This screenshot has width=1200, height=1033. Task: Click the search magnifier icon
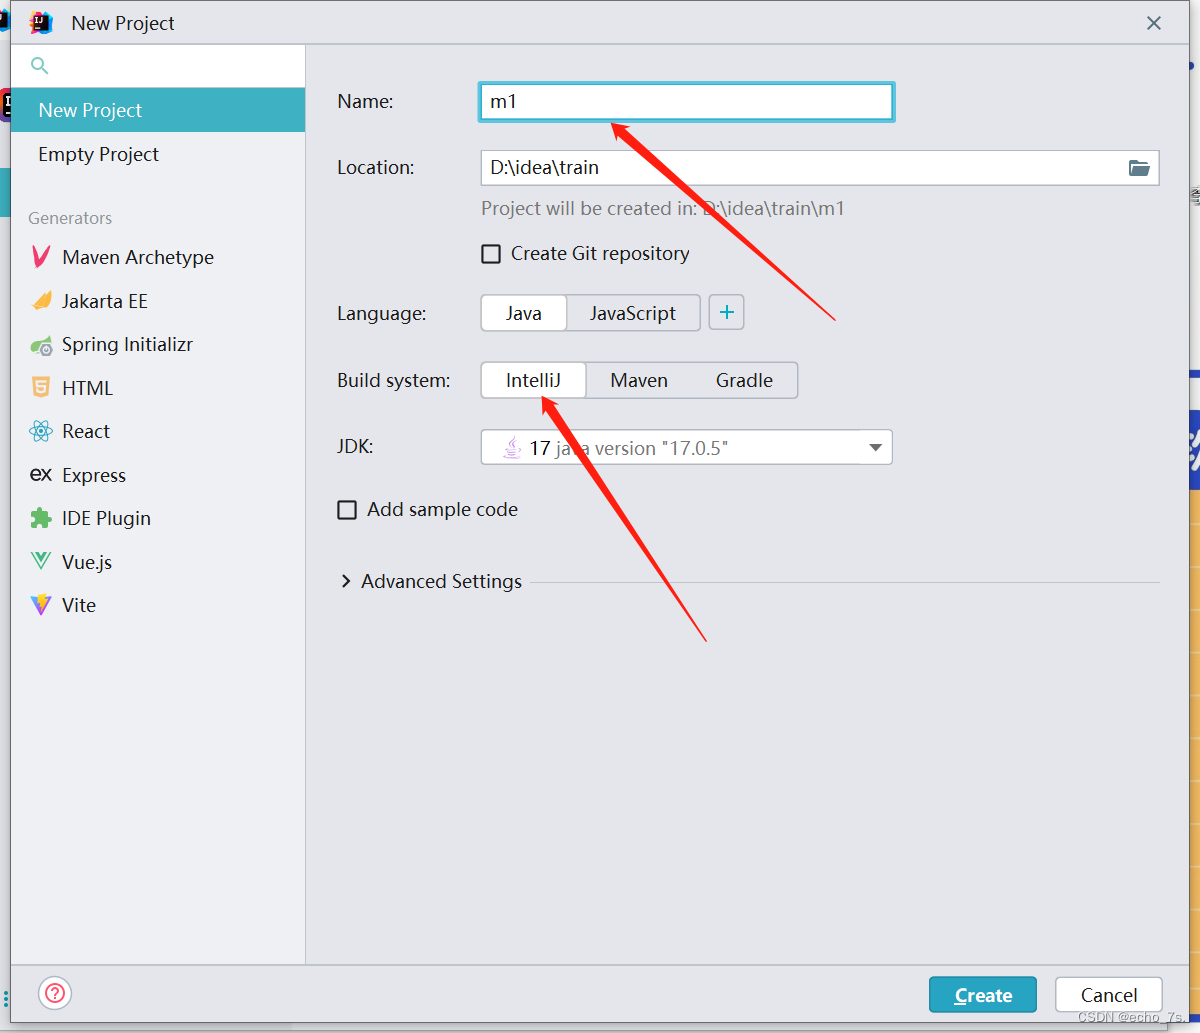tap(39, 66)
